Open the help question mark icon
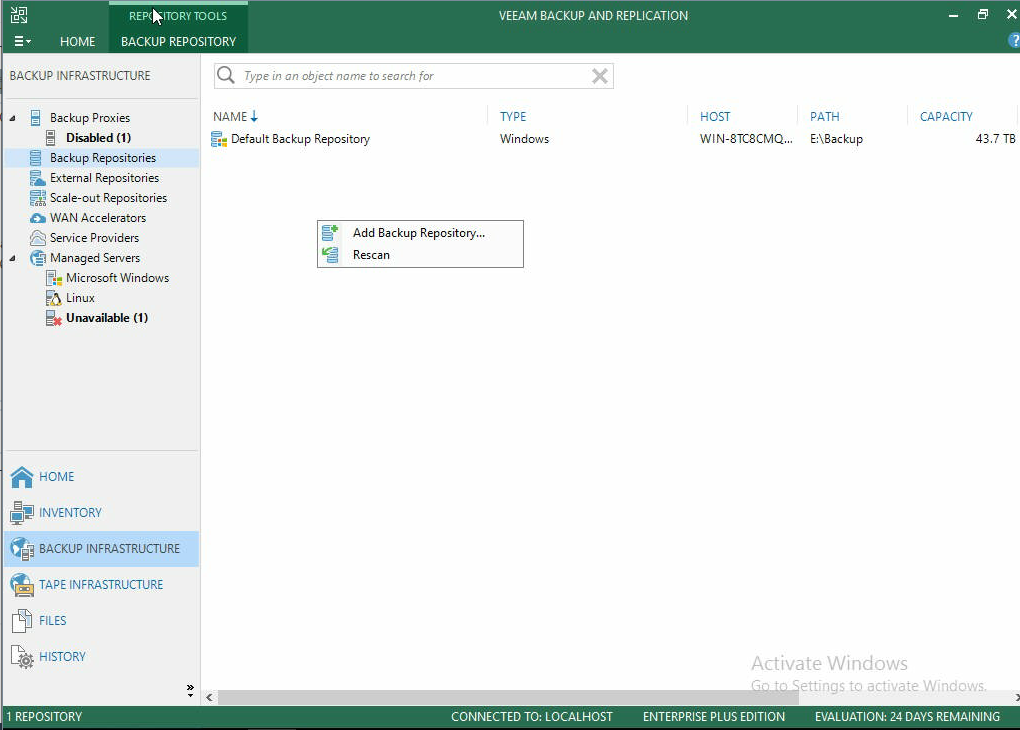This screenshot has height=730, width=1020. pyautogui.click(x=1014, y=40)
